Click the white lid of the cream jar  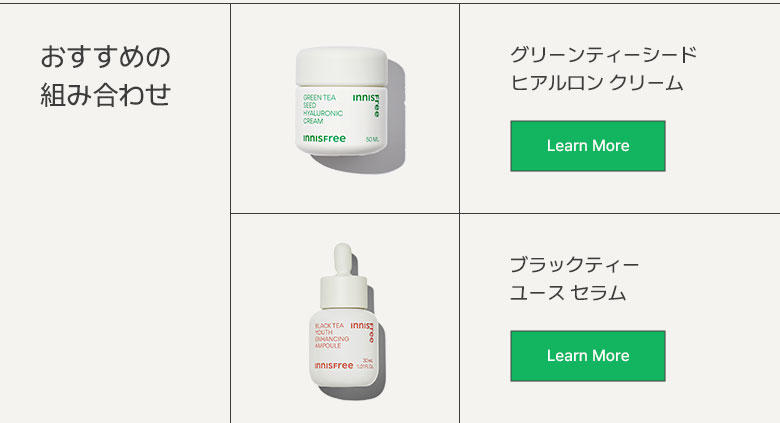(341, 67)
